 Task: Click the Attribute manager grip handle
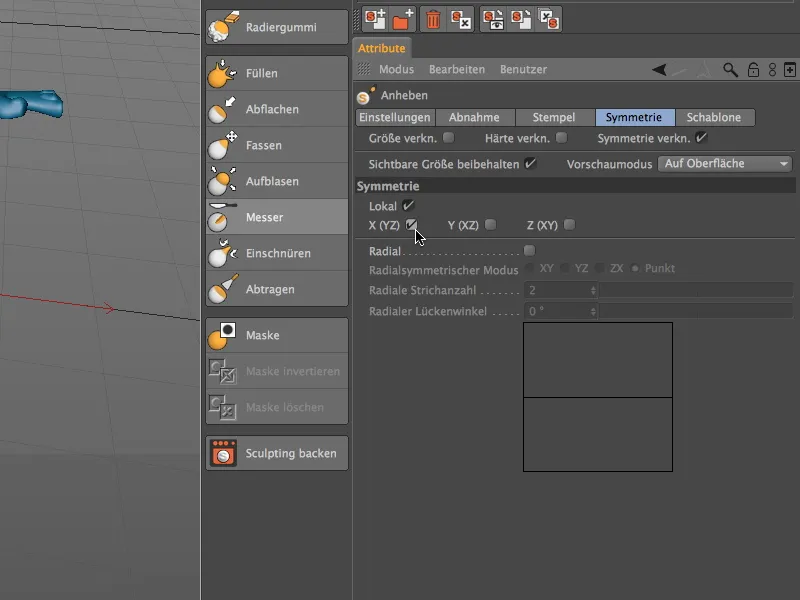(x=363, y=69)
